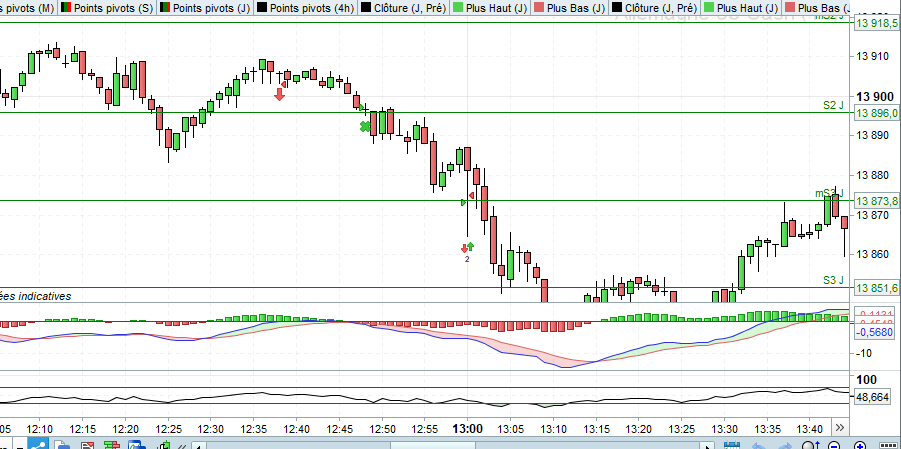The height and width of the screenshot is (449, 901).
Task: Select the first Clôture (J, Pré) tab
Action: pyautogui.click(x=405, y=8)
